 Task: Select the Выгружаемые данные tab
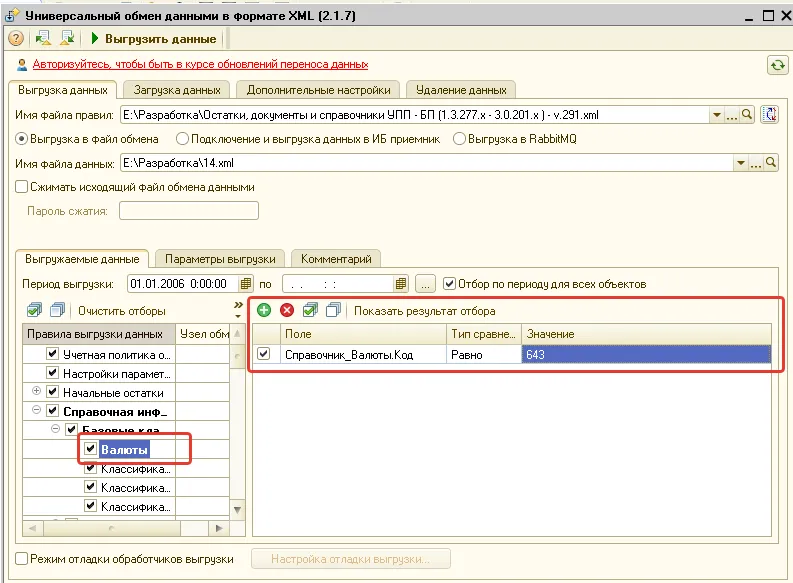82,259
